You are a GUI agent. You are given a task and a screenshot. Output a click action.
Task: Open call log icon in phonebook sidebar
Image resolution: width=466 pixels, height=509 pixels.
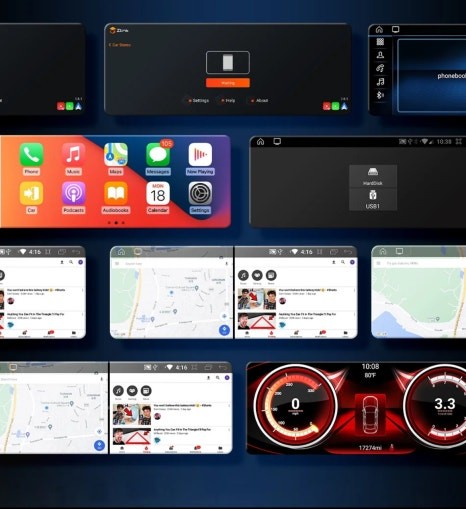380,68
